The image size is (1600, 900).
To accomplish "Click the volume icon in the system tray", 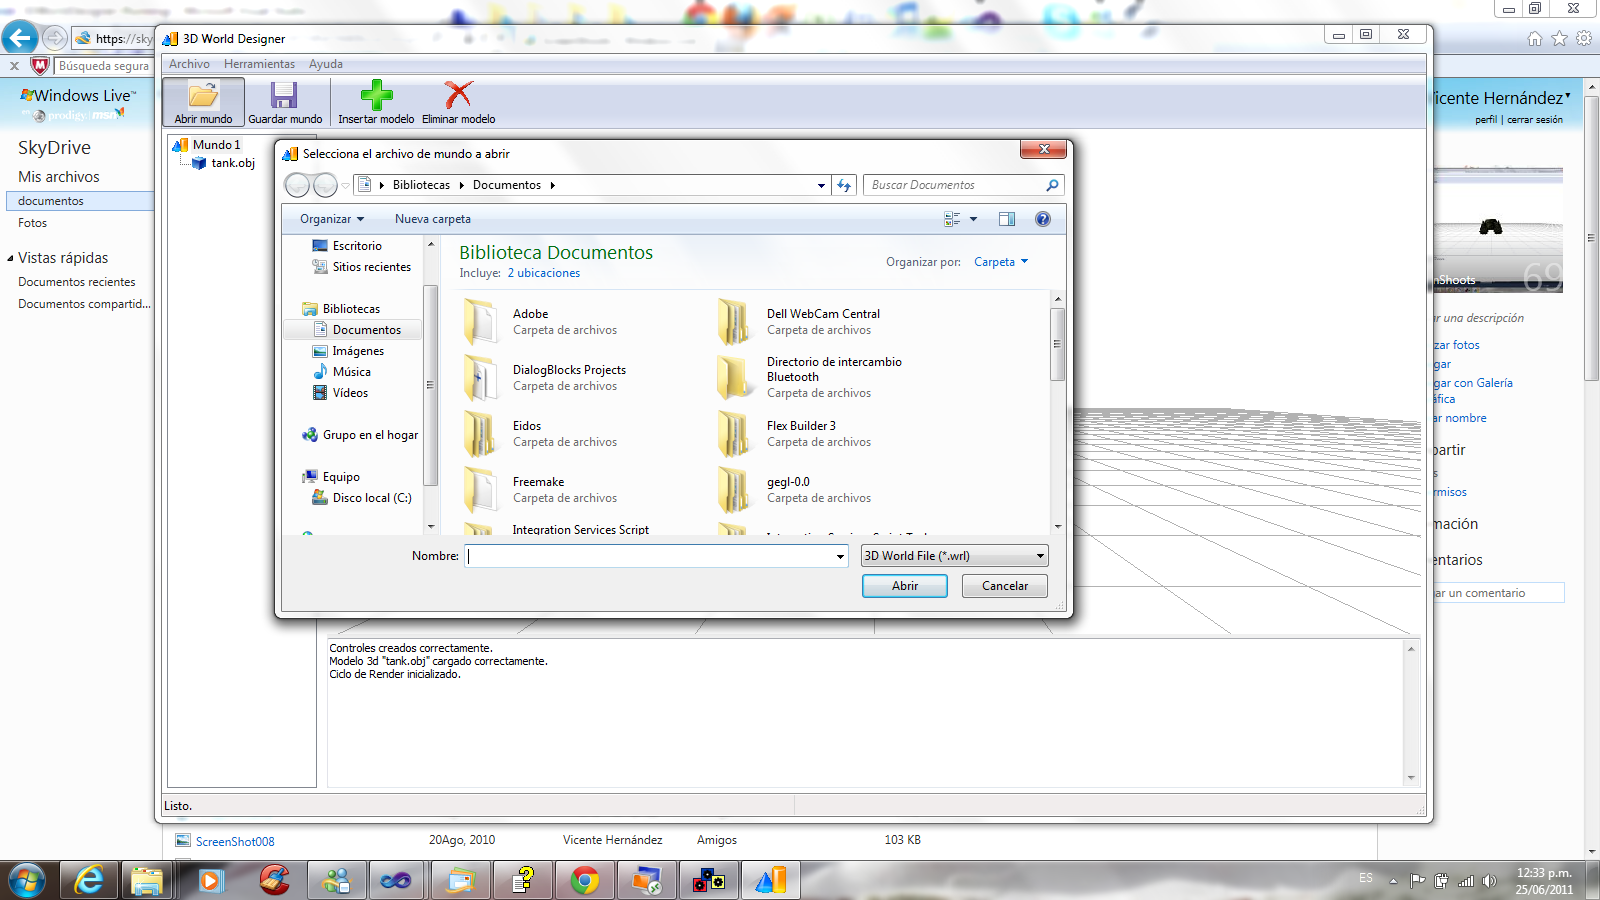I will pos(1489,881).
